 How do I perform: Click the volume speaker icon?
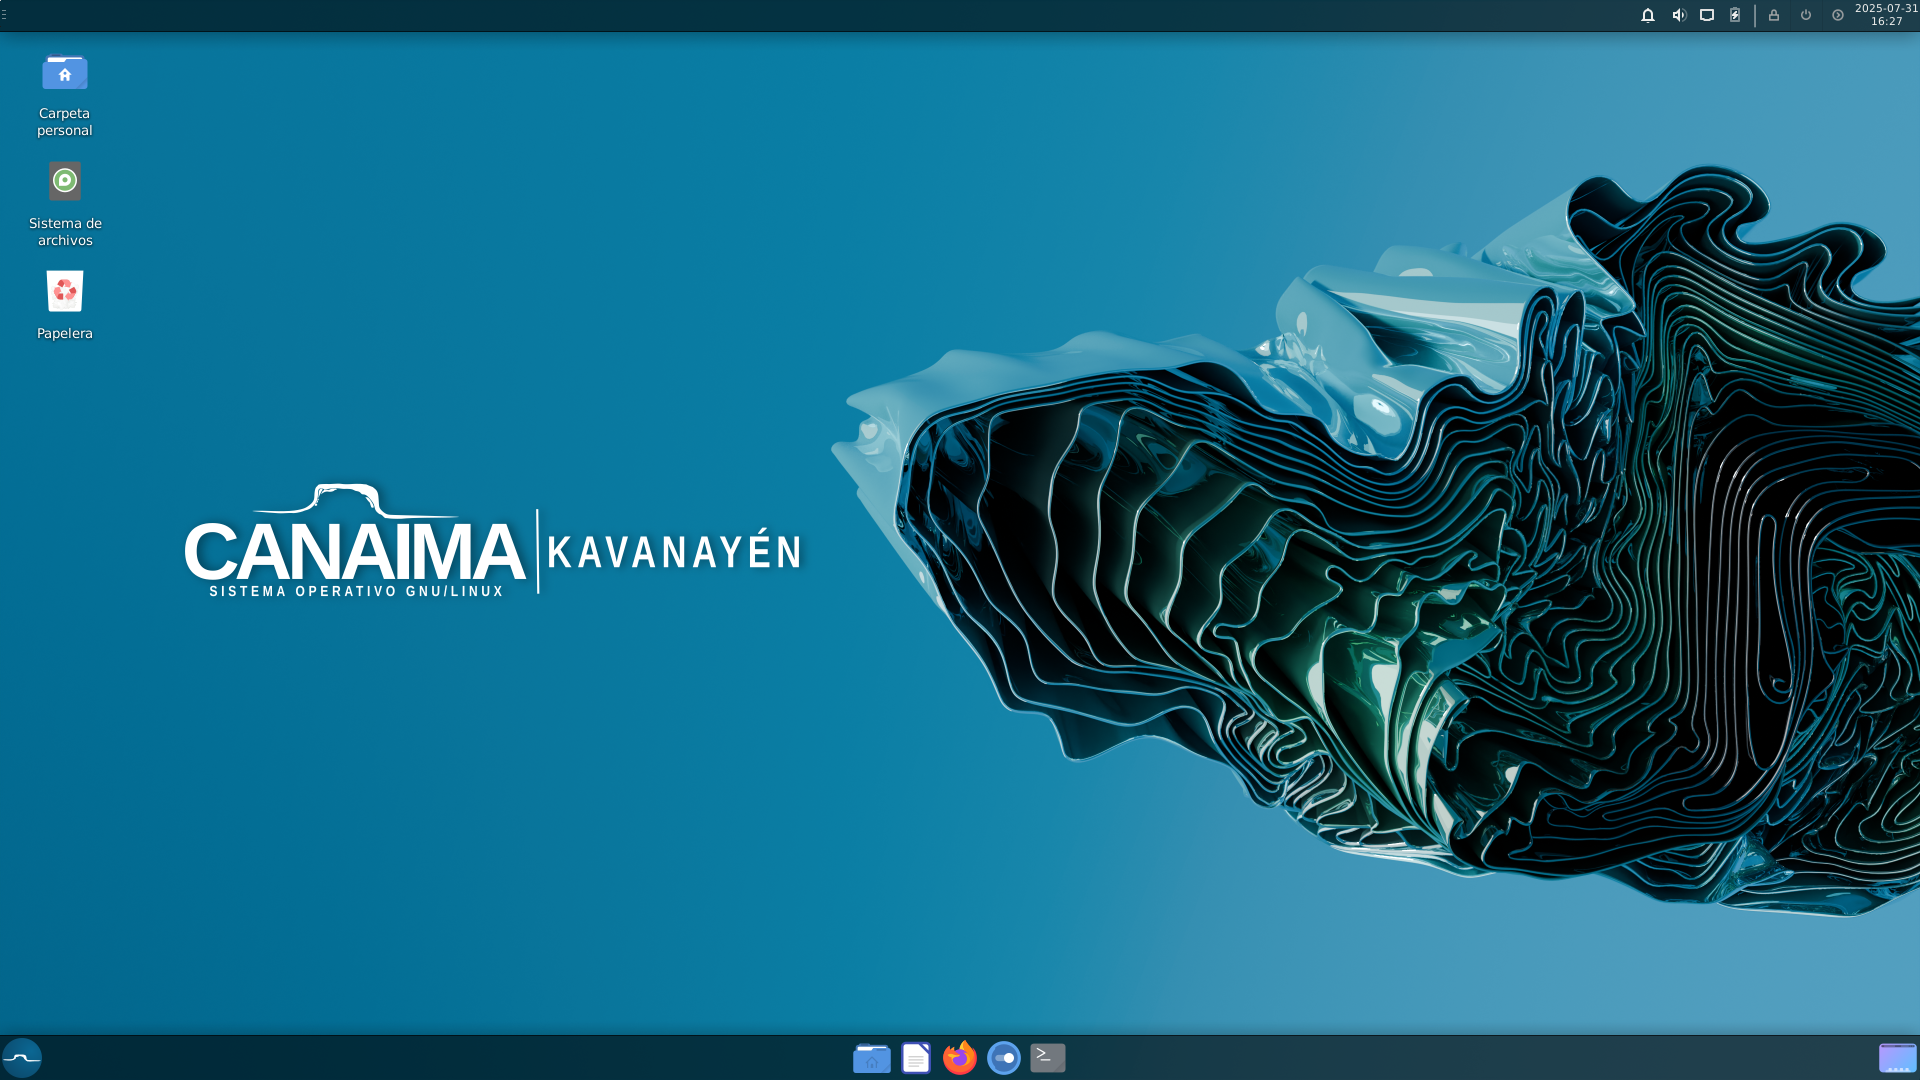click(1679, 15)
